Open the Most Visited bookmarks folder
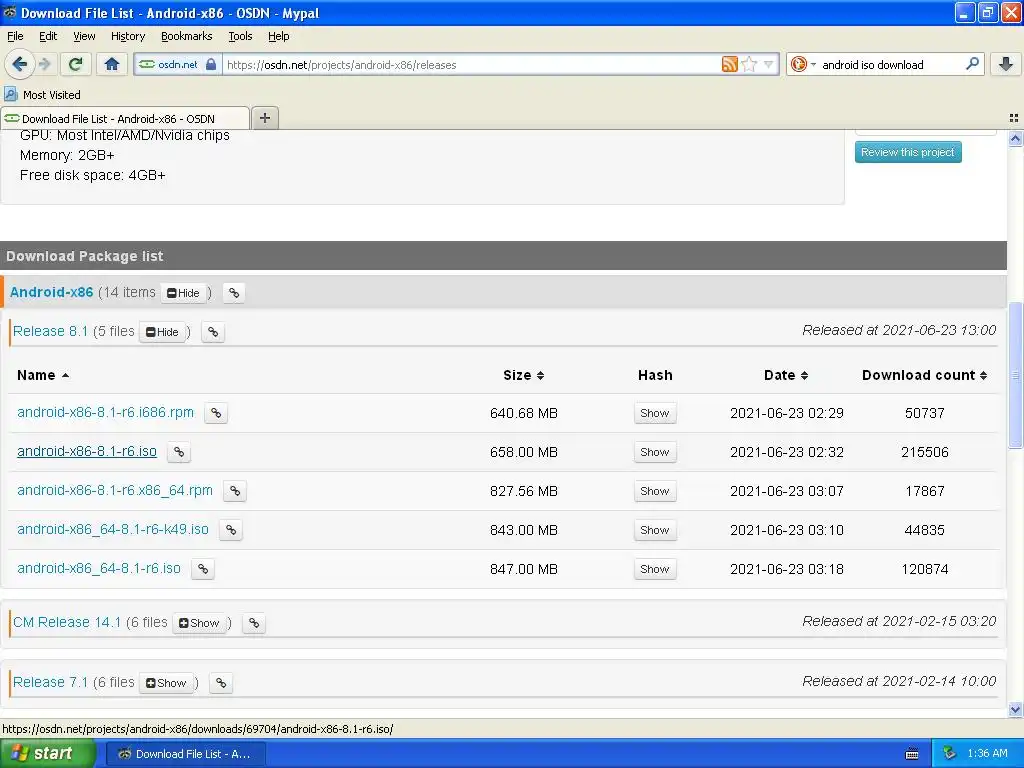 42,95
